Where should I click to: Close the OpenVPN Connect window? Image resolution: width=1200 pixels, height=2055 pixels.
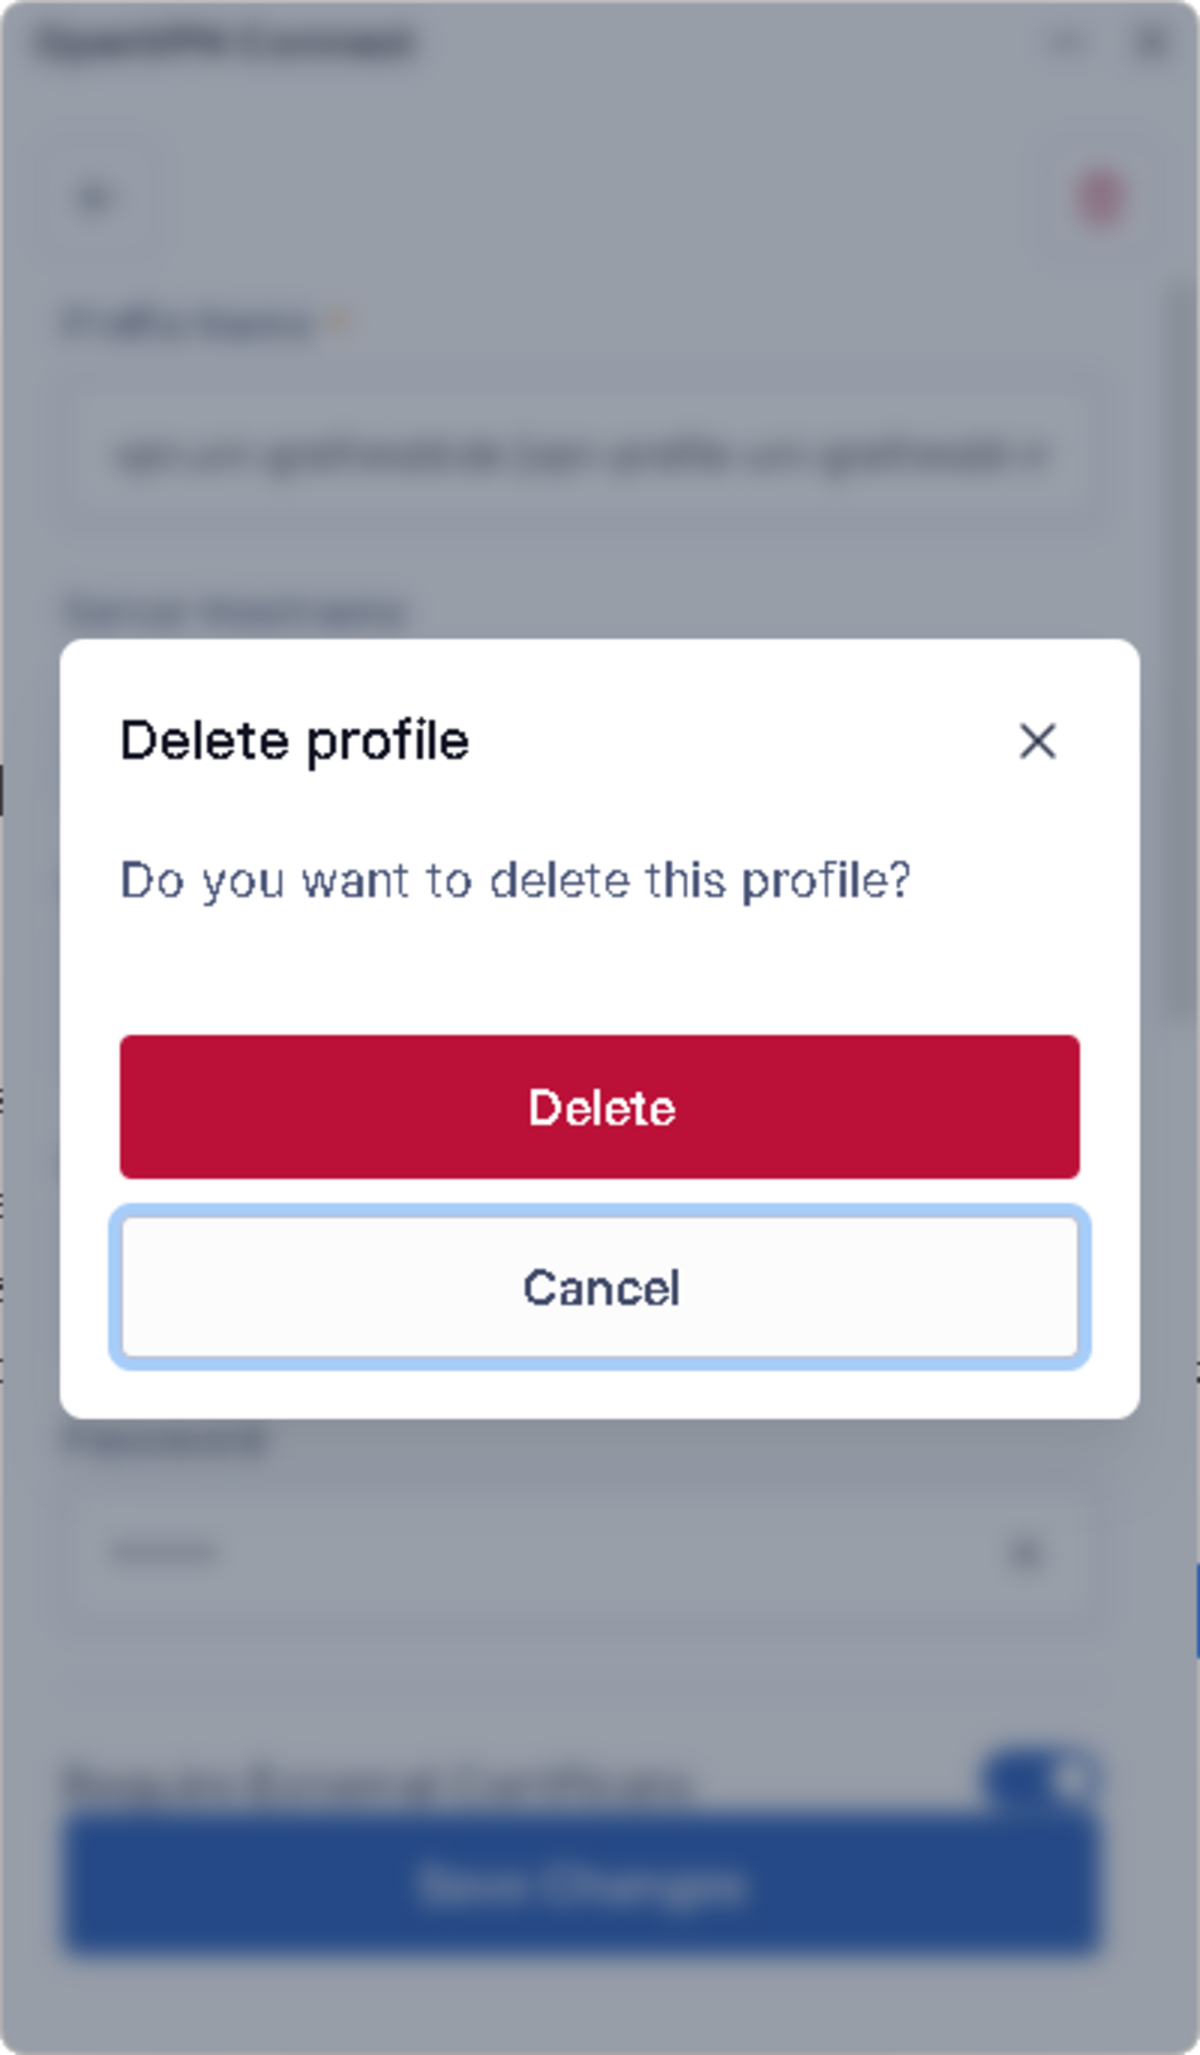1150,43
